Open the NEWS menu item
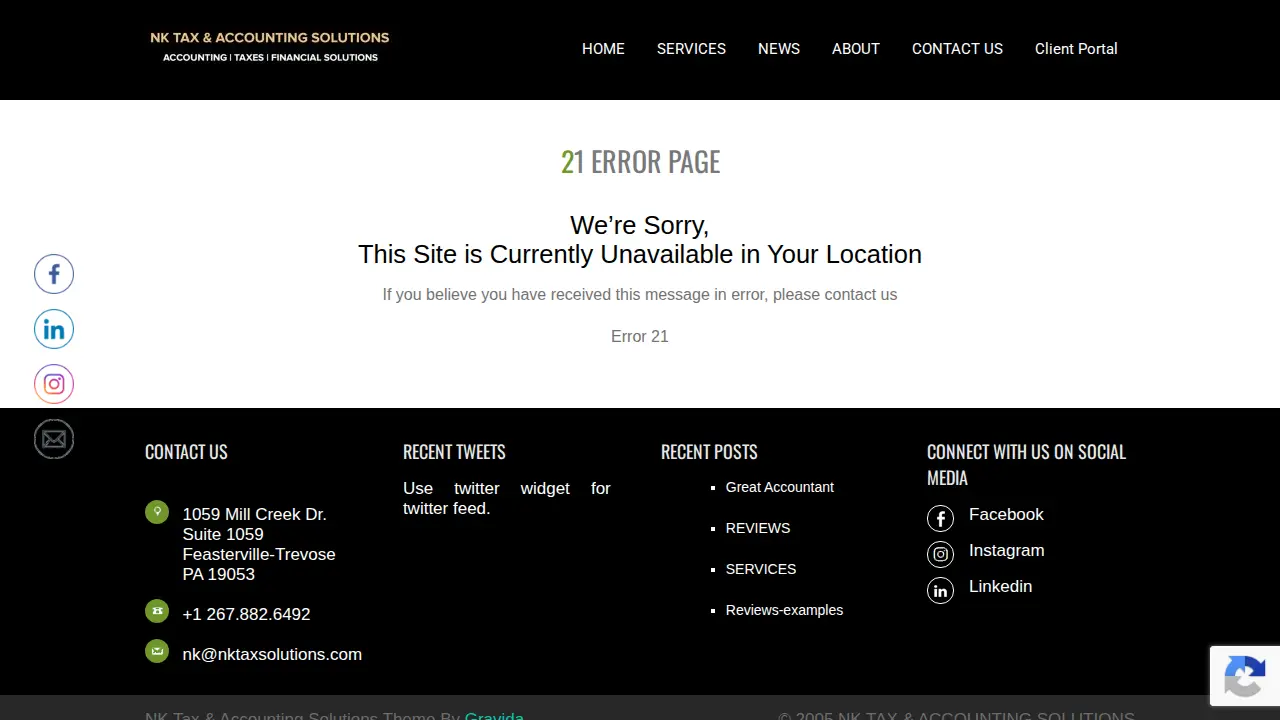 [779, 49]
